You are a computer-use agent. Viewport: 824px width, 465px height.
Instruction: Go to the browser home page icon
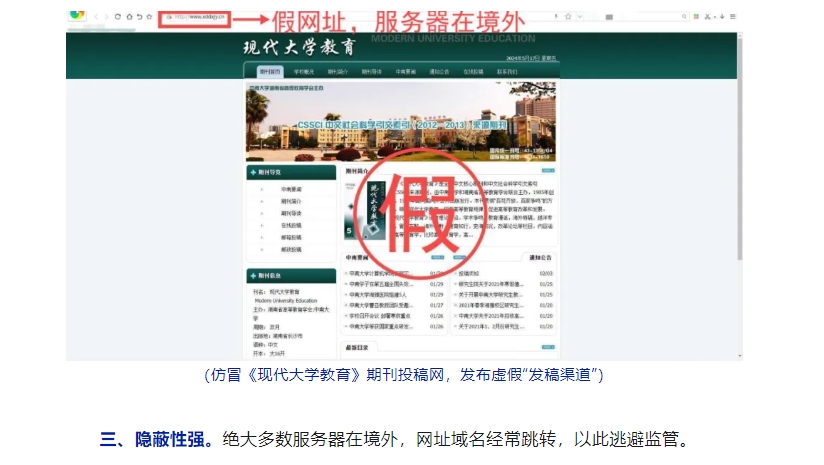[x=129, y=17]
